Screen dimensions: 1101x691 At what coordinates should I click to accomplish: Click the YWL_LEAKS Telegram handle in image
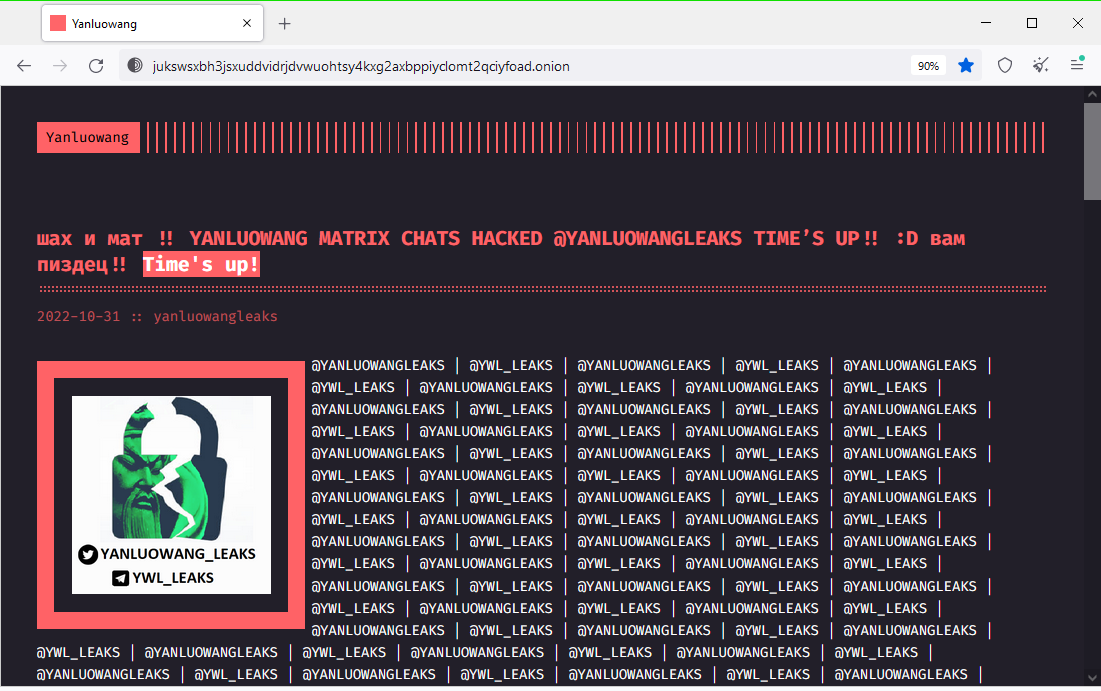tap(173, 578)
